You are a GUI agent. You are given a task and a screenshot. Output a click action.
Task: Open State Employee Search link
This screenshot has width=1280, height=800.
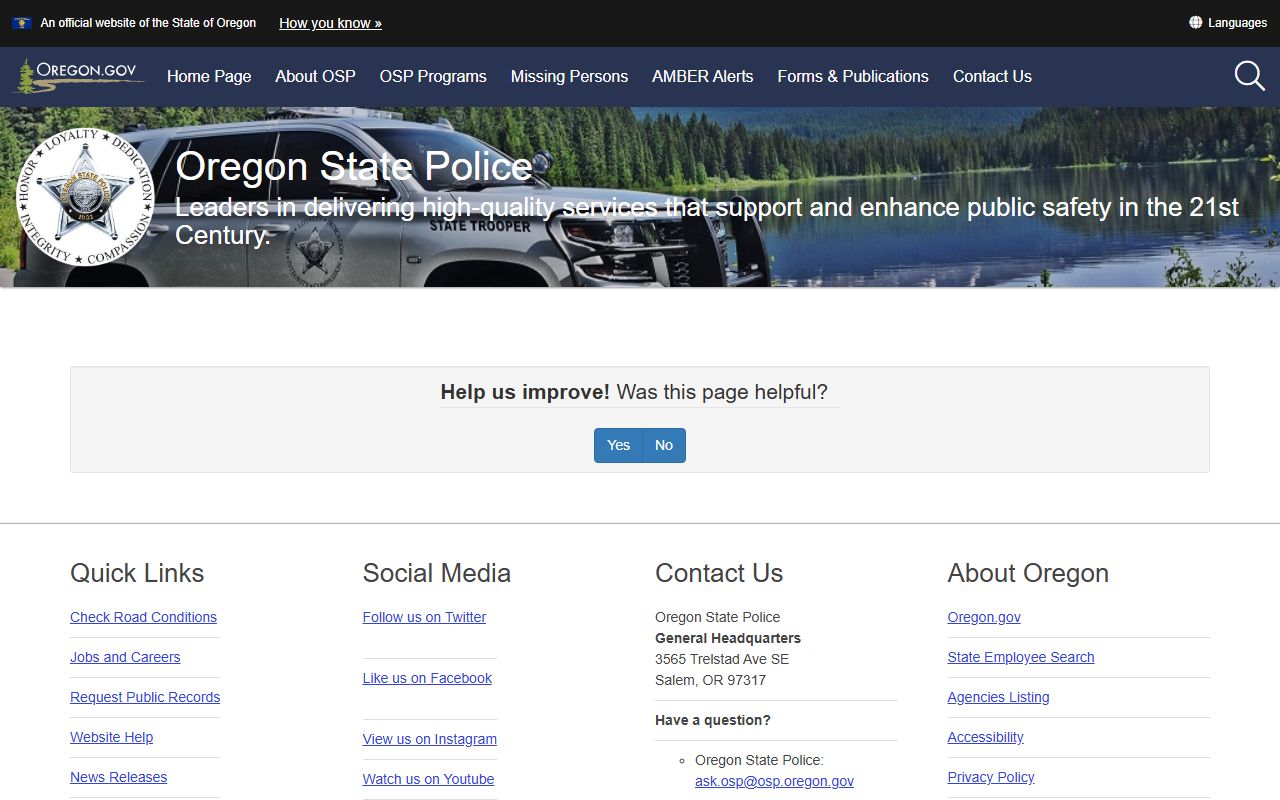pyautogui.click(x=1021, y=657)
